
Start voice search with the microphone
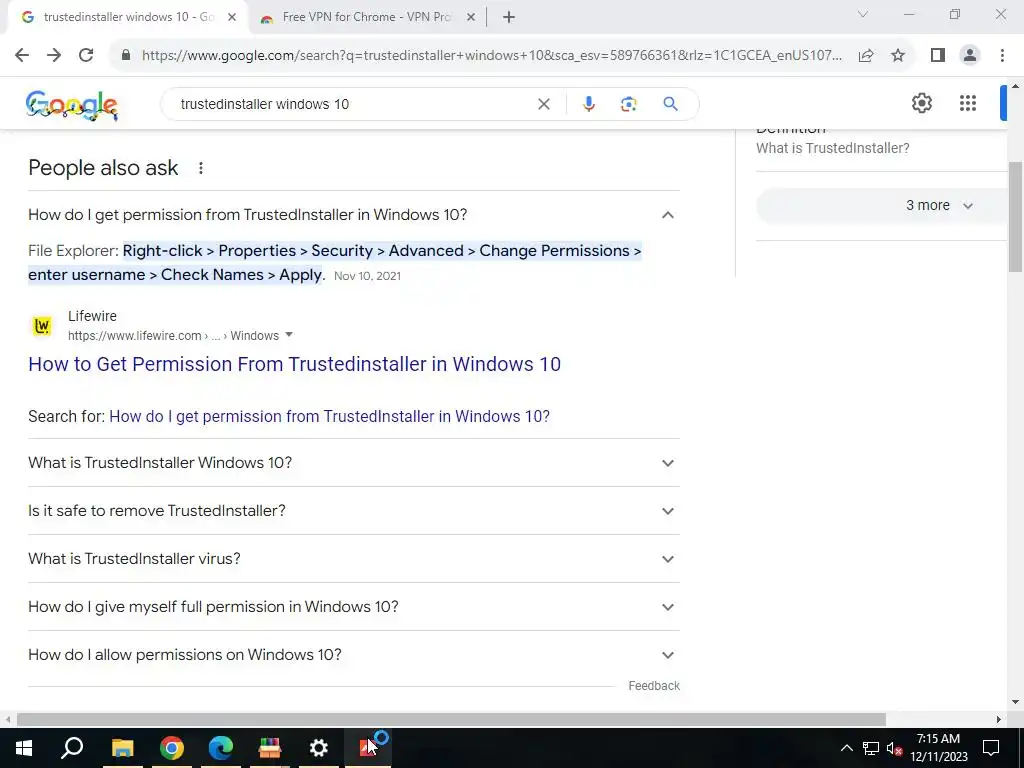588,104
